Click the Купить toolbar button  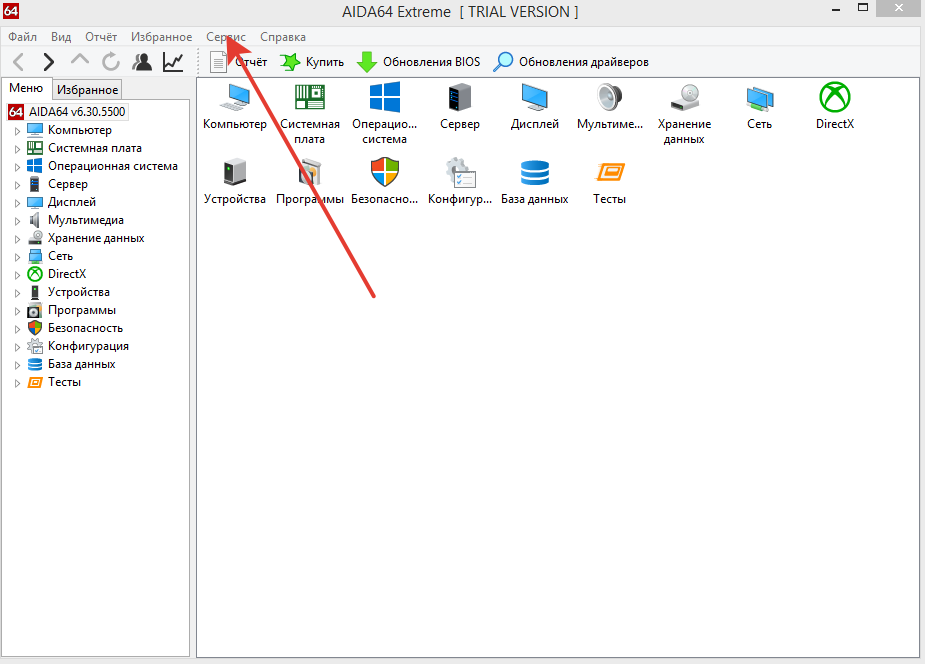(312, 62)
